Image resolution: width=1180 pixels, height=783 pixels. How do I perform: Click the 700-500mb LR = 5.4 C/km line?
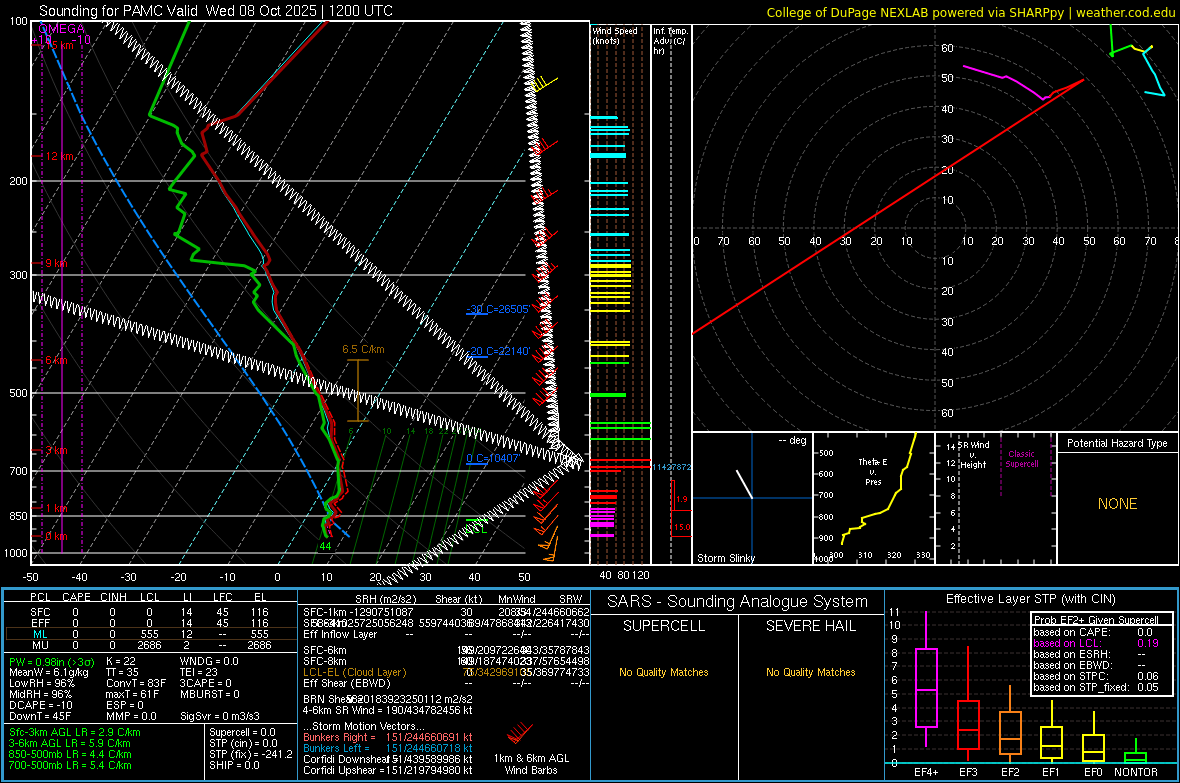[70, 765]
